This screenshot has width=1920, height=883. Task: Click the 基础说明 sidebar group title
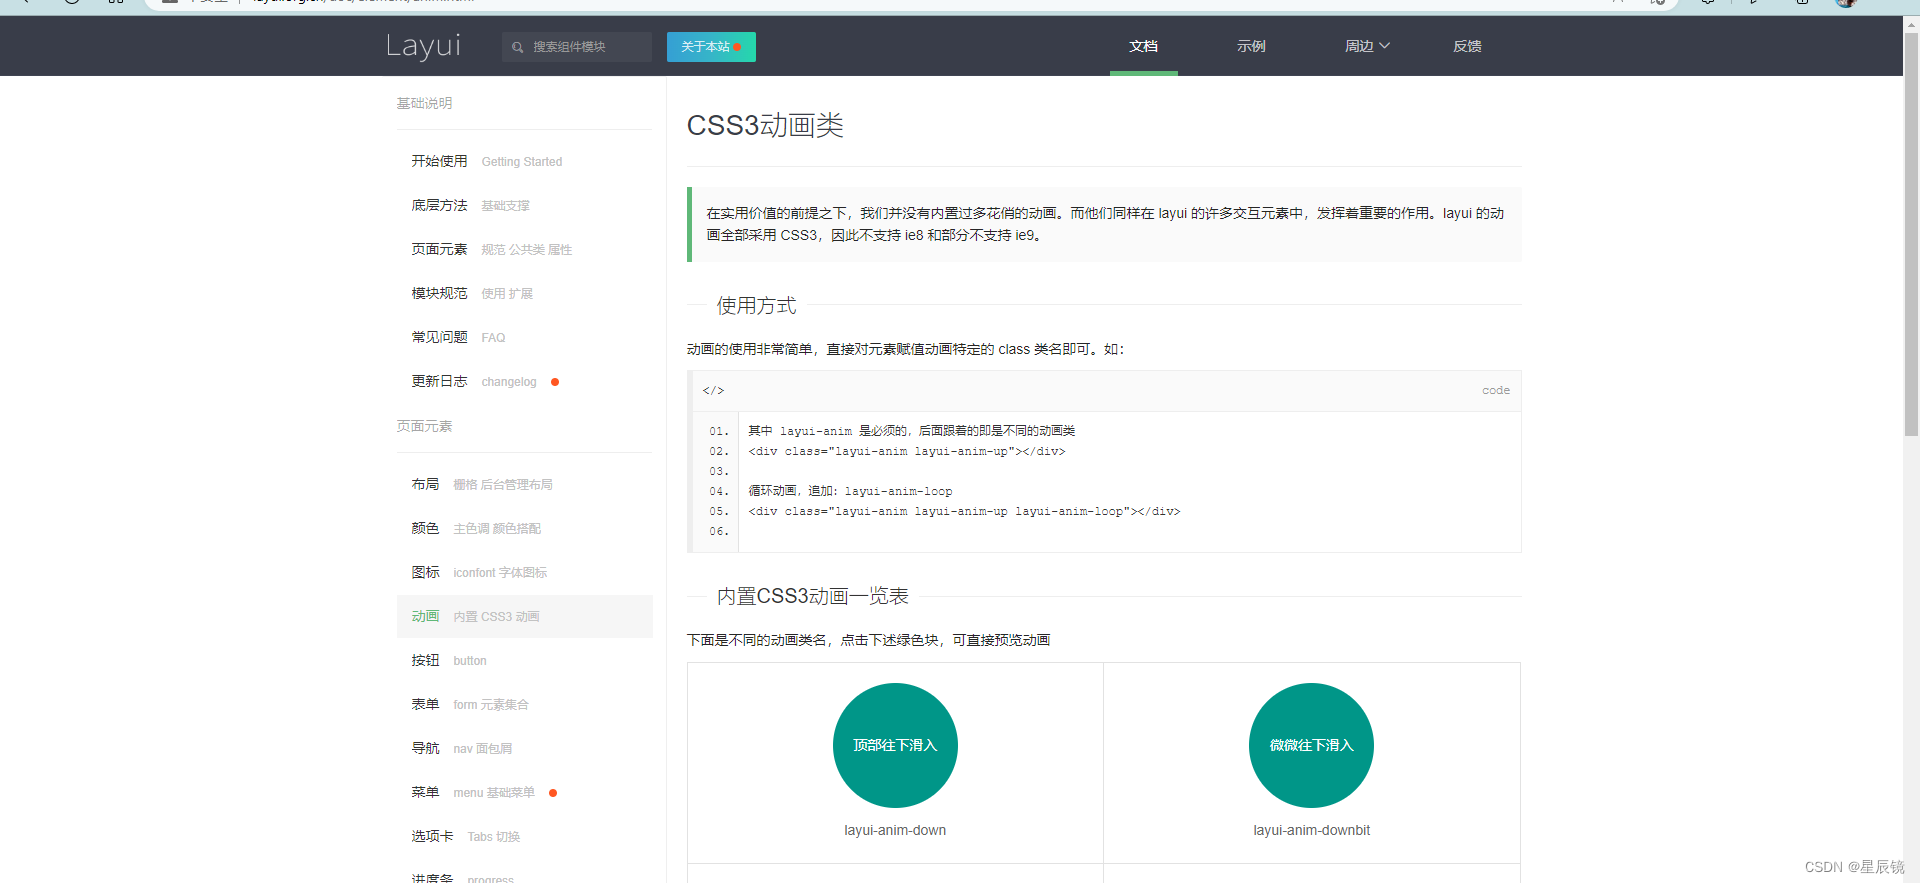coord(424,103)
